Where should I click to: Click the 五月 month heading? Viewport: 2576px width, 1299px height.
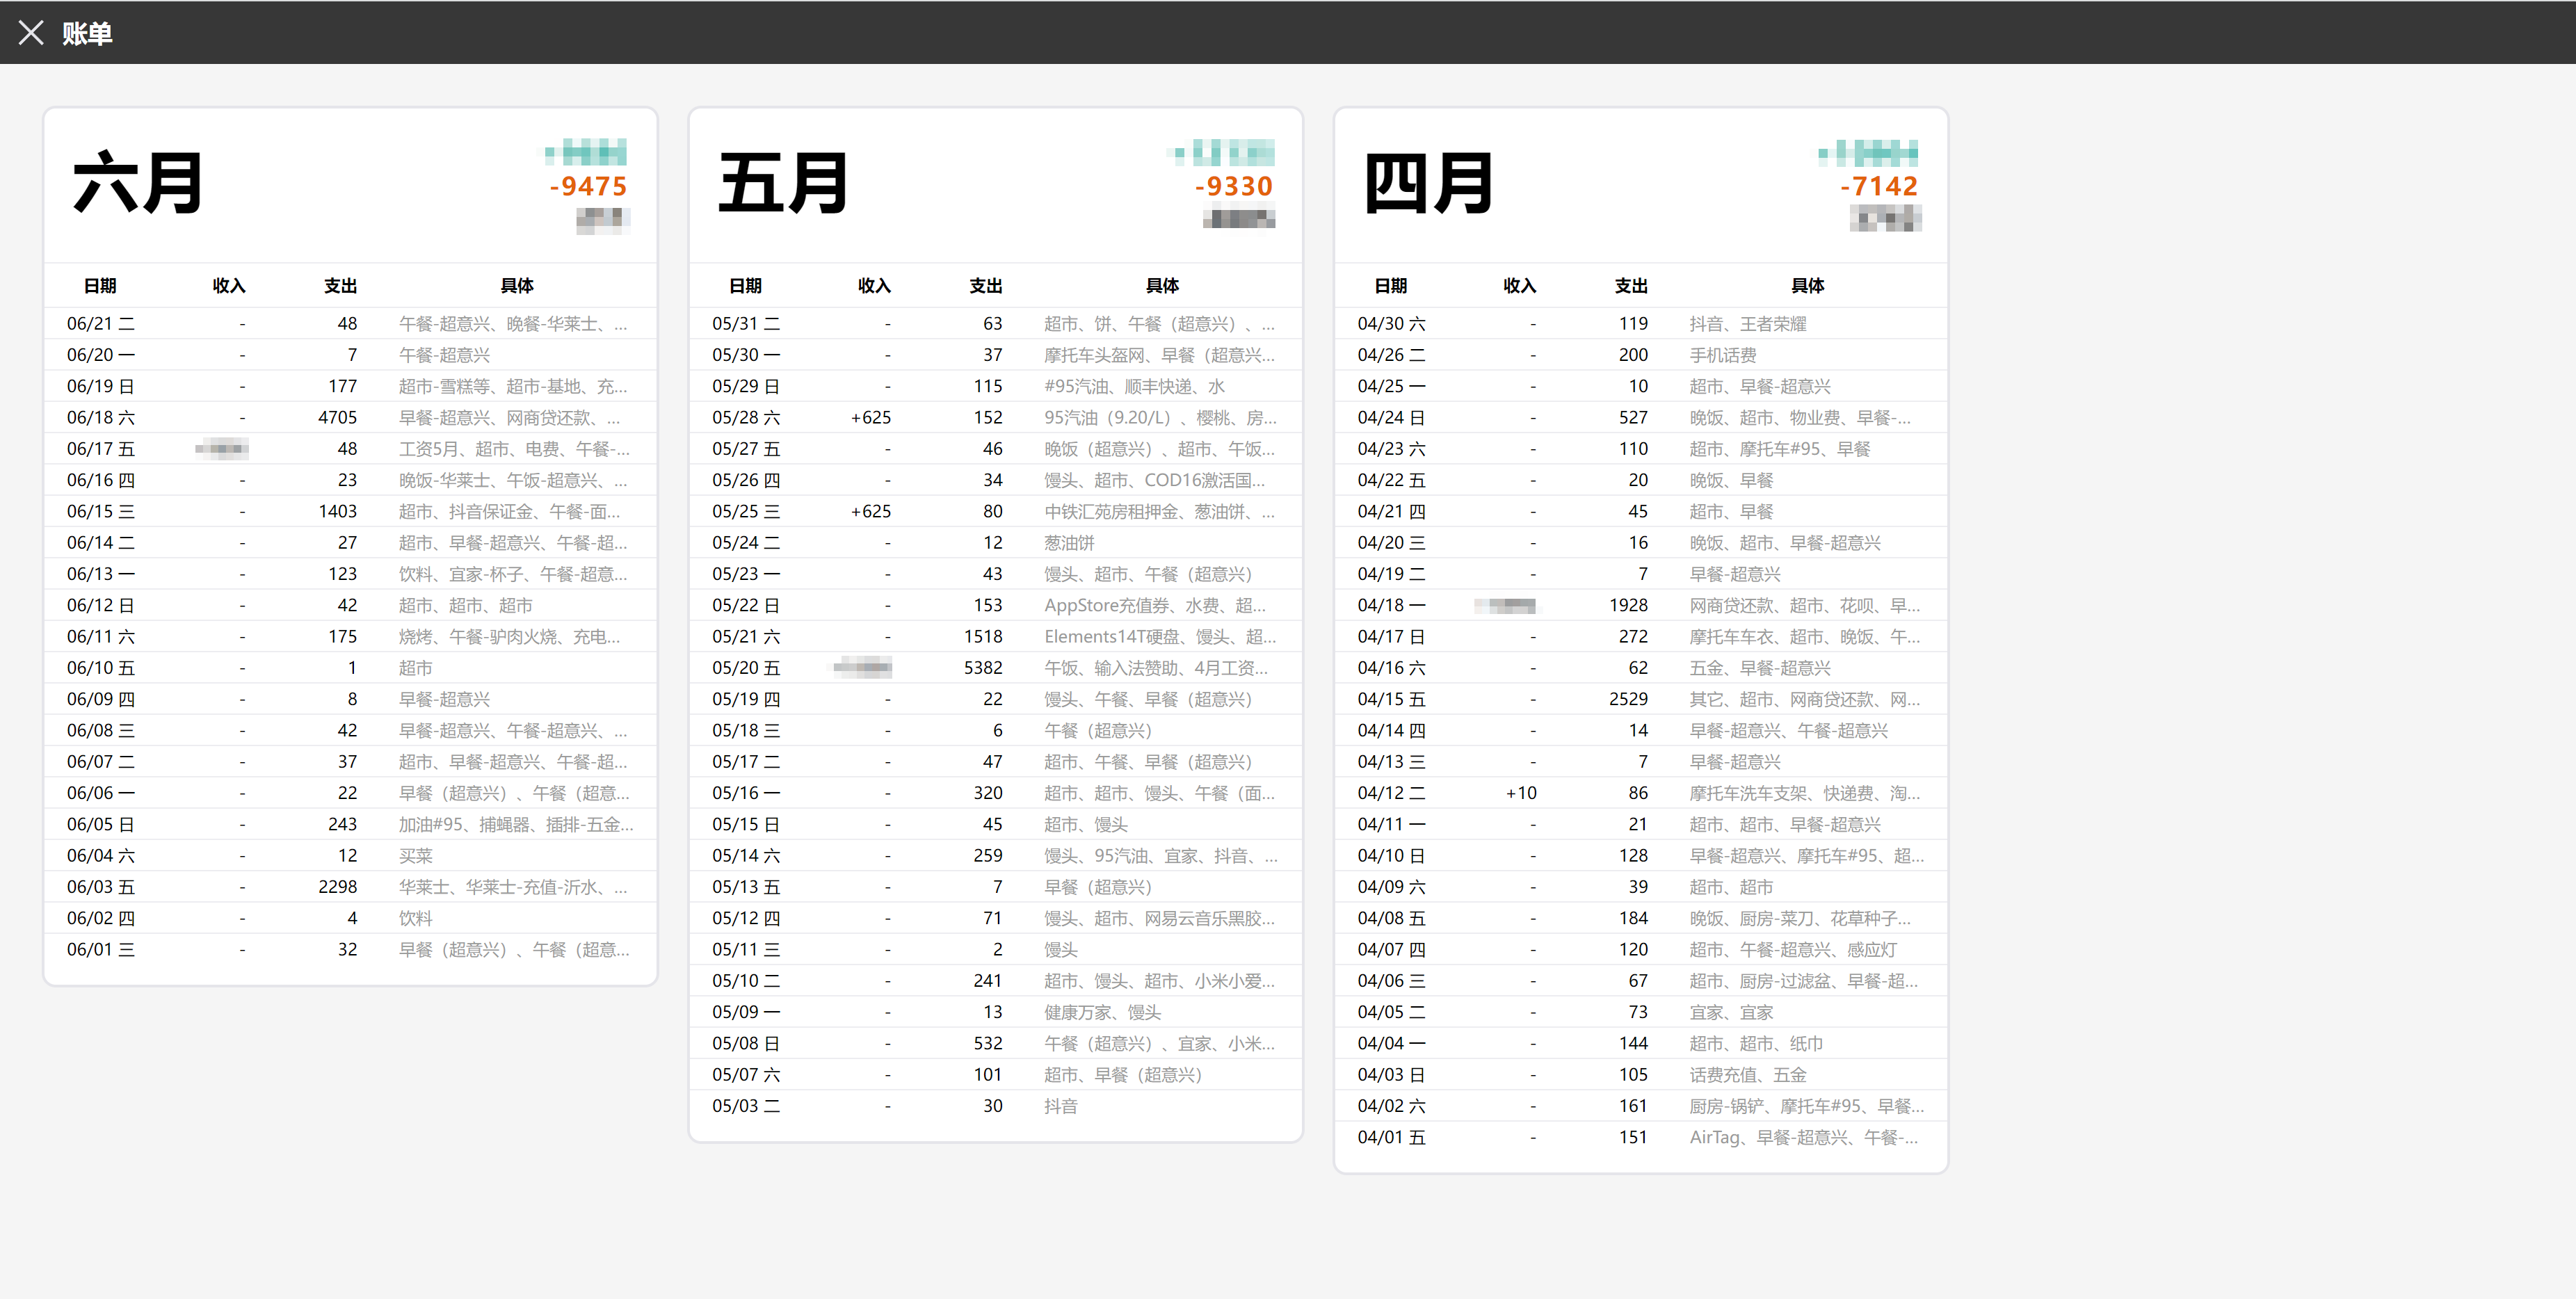[x=783, y=184]
